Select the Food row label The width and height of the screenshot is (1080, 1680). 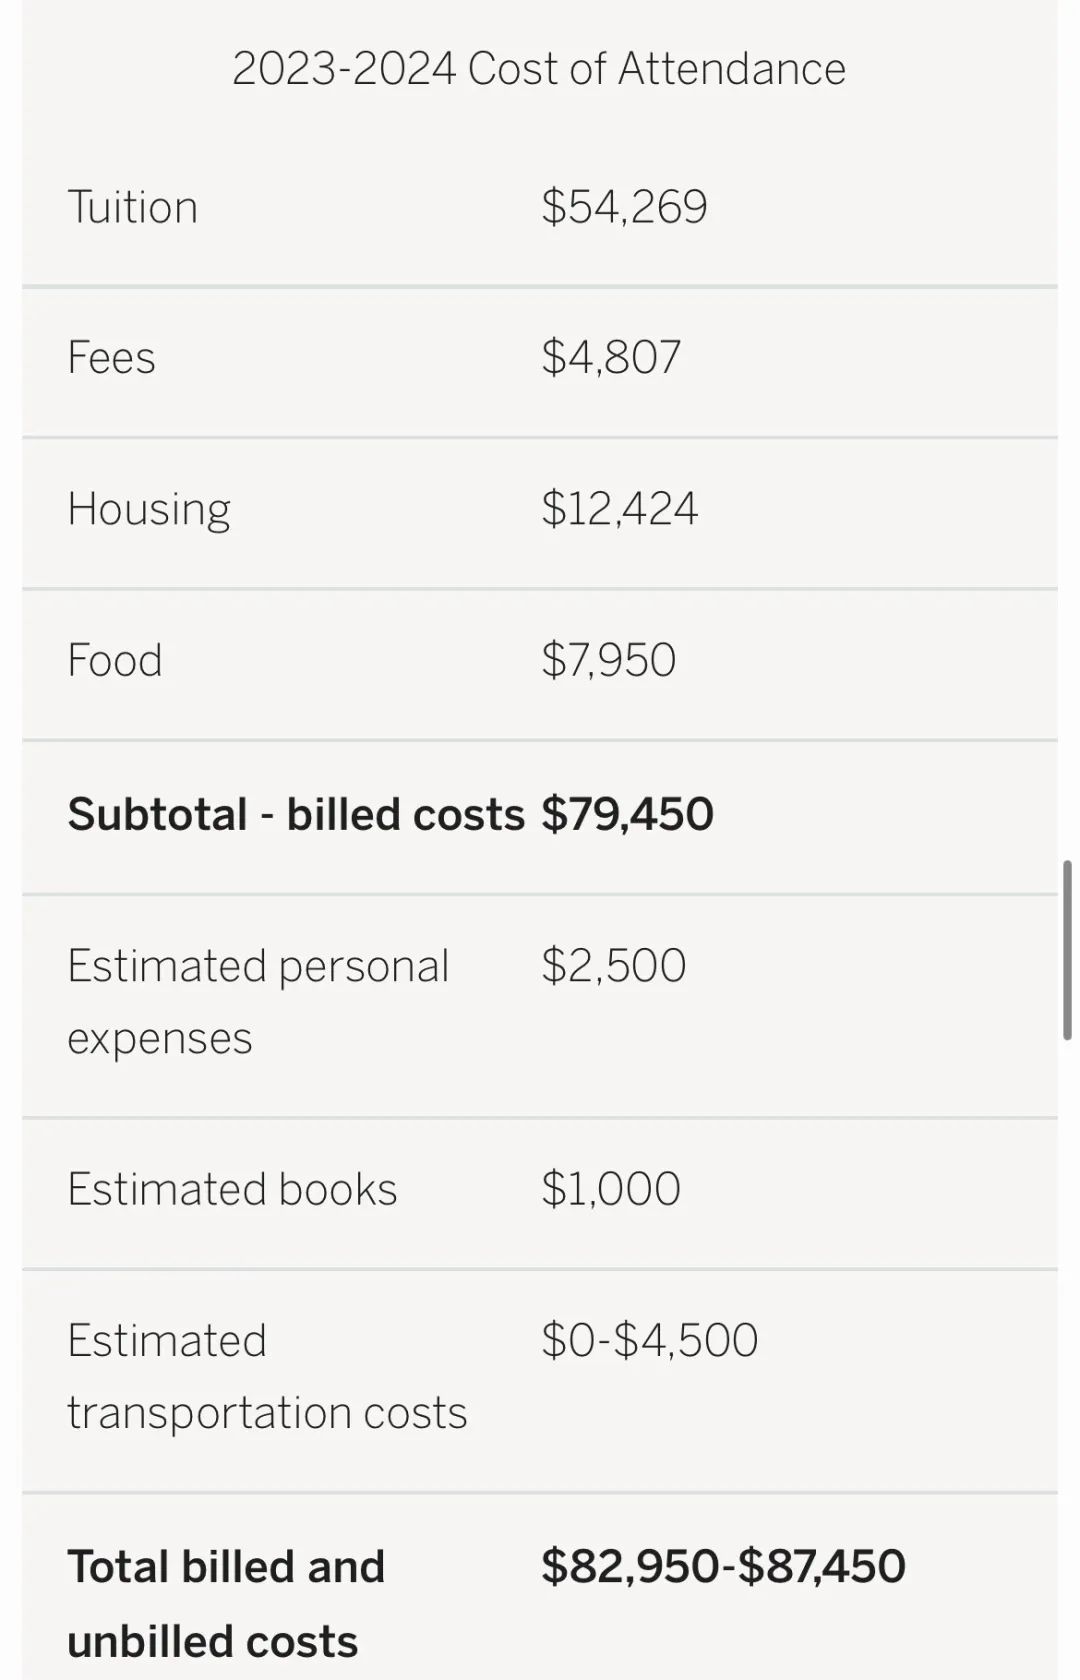[x=115, y=660]
